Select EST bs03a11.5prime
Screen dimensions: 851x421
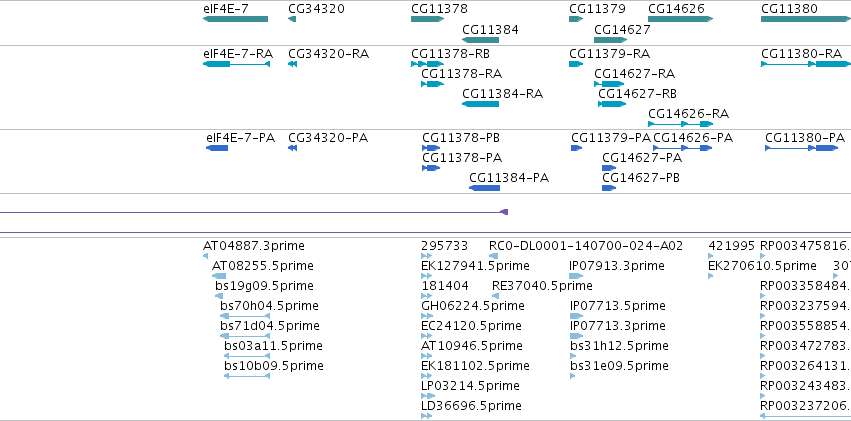tap(247, 356)
